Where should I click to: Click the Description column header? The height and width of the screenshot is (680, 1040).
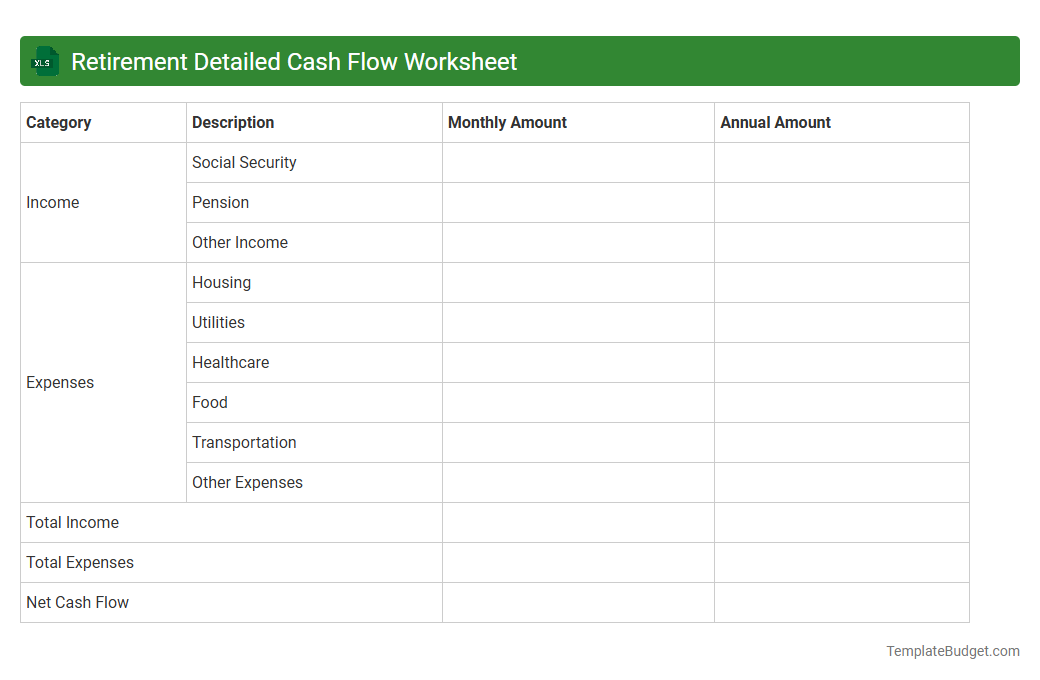232,122
